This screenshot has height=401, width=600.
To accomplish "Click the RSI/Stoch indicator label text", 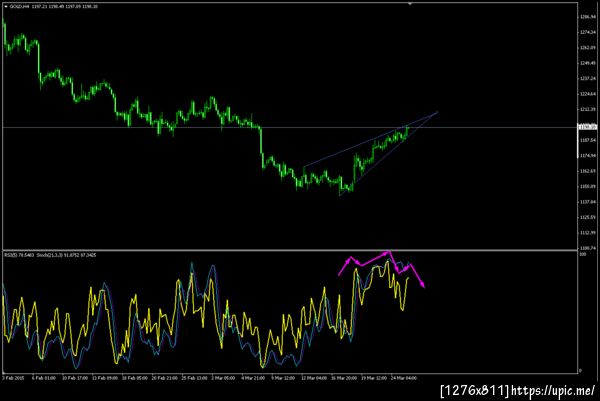I will click(x=50, y=255).
